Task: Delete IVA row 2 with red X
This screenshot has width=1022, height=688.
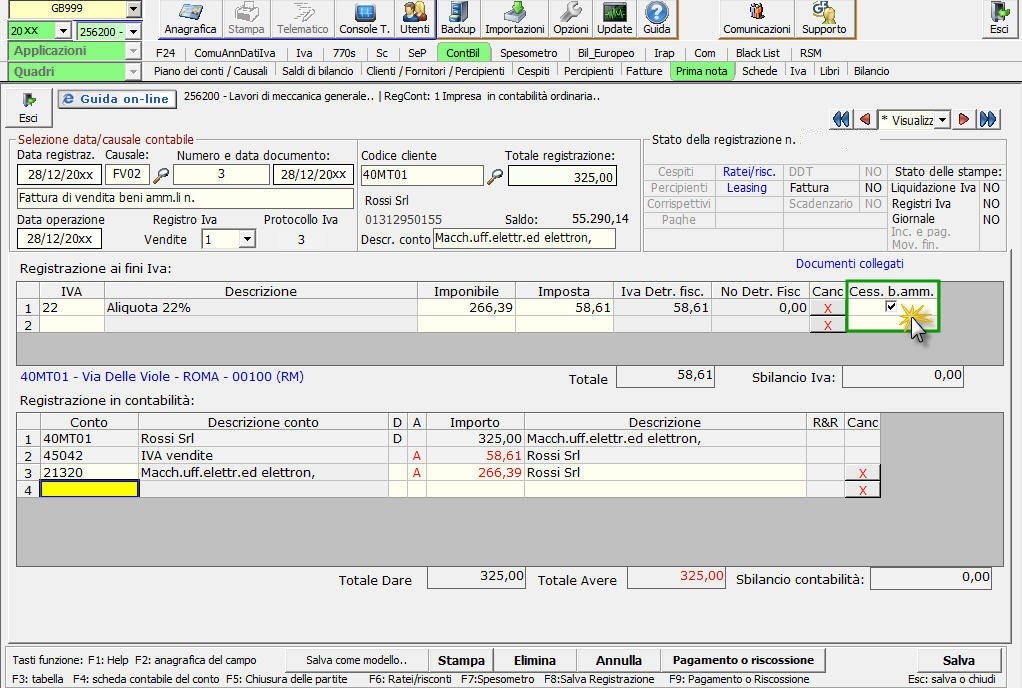Action: (827, 325)
